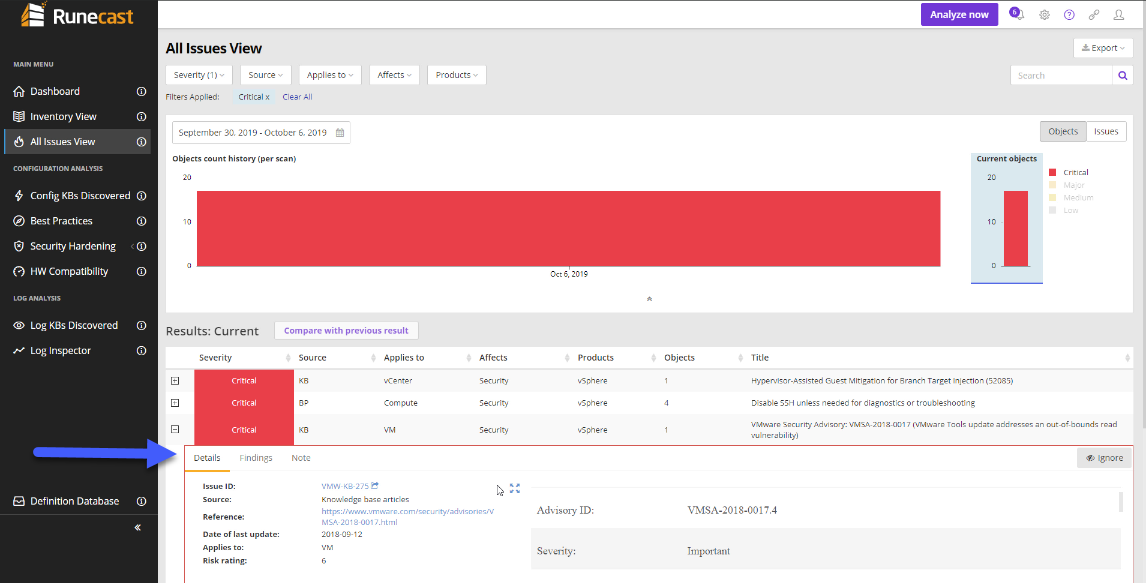1146x583 pixels.
Task: Sort by Objects column header
Action: (702, 358)
